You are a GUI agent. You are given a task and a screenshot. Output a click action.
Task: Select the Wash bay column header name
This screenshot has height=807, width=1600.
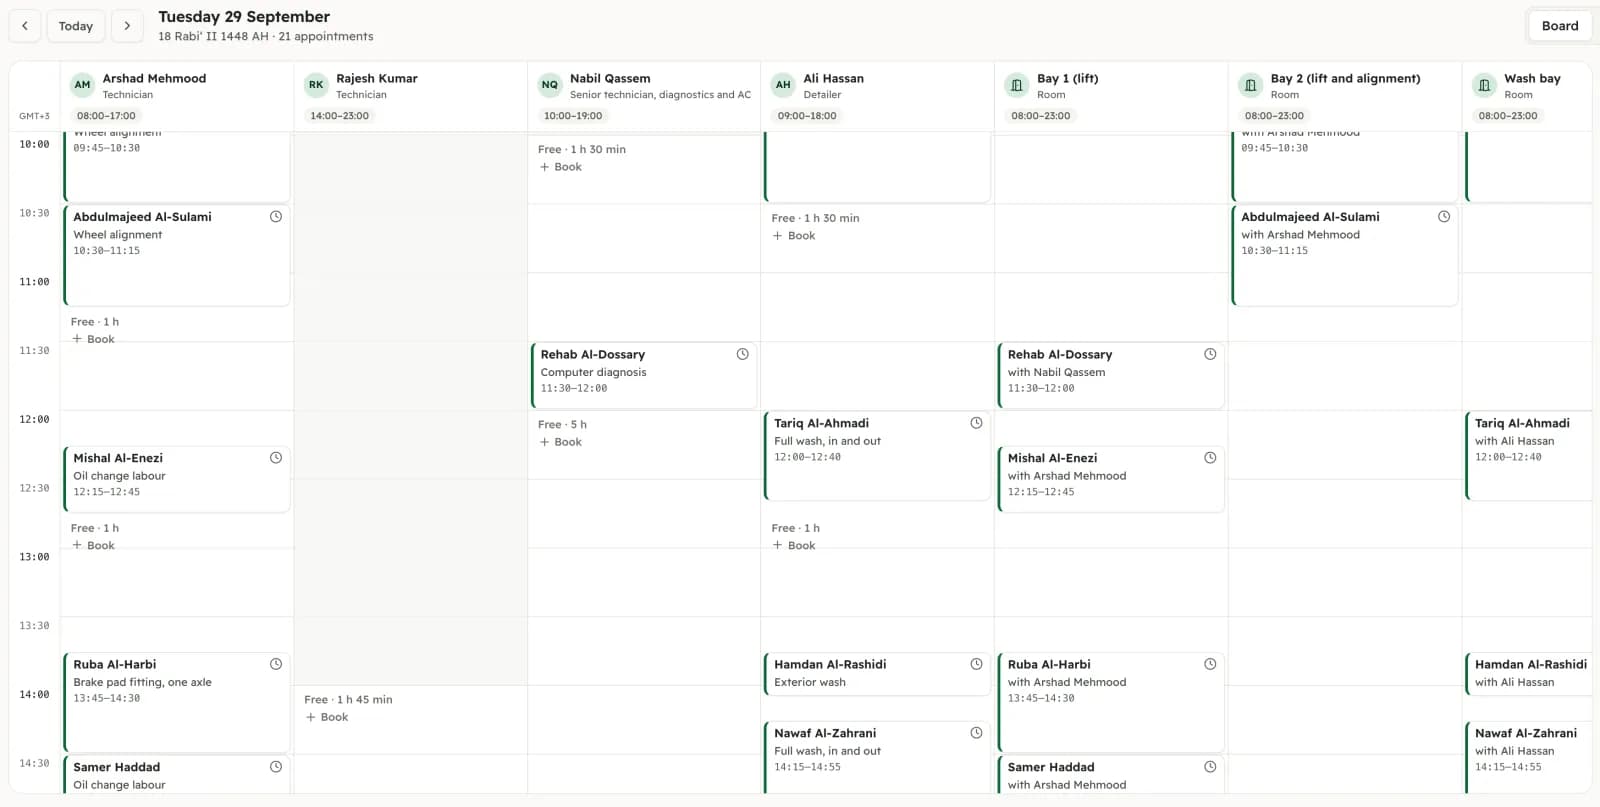(x=1532, y=78)
